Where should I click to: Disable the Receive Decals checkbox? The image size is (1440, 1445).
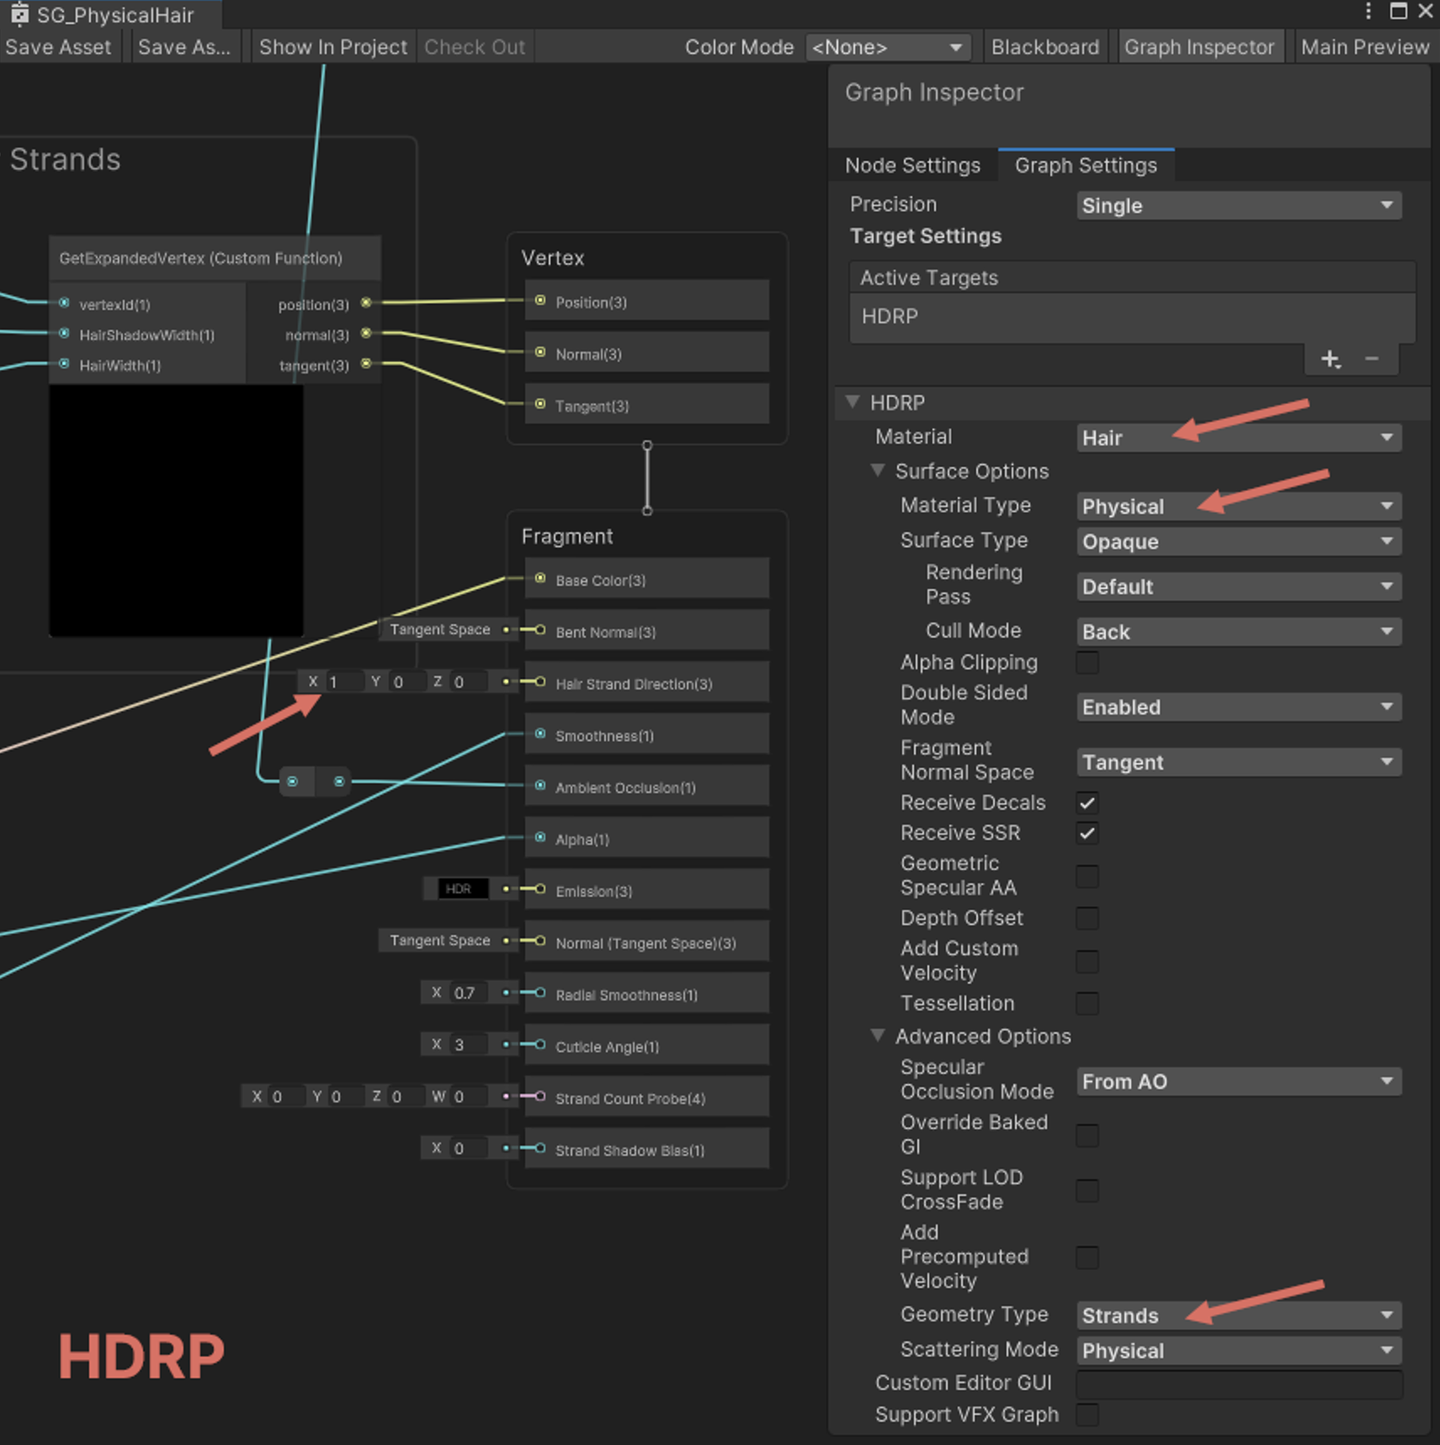click(x=1087, y=803)
